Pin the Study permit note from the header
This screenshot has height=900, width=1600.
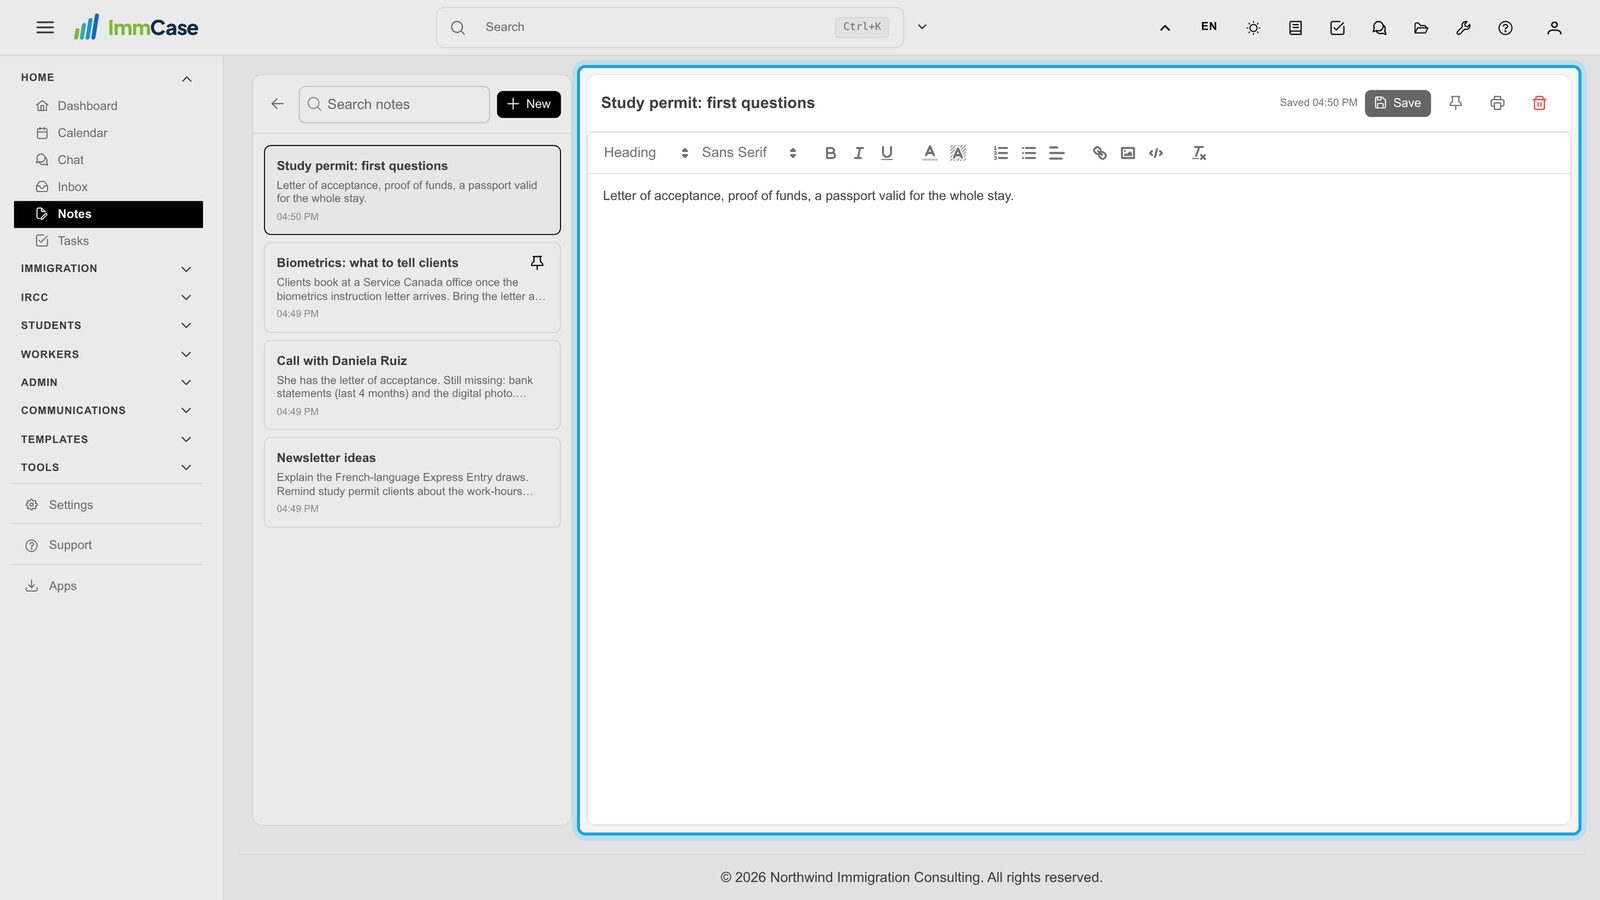pos(1455,103)
